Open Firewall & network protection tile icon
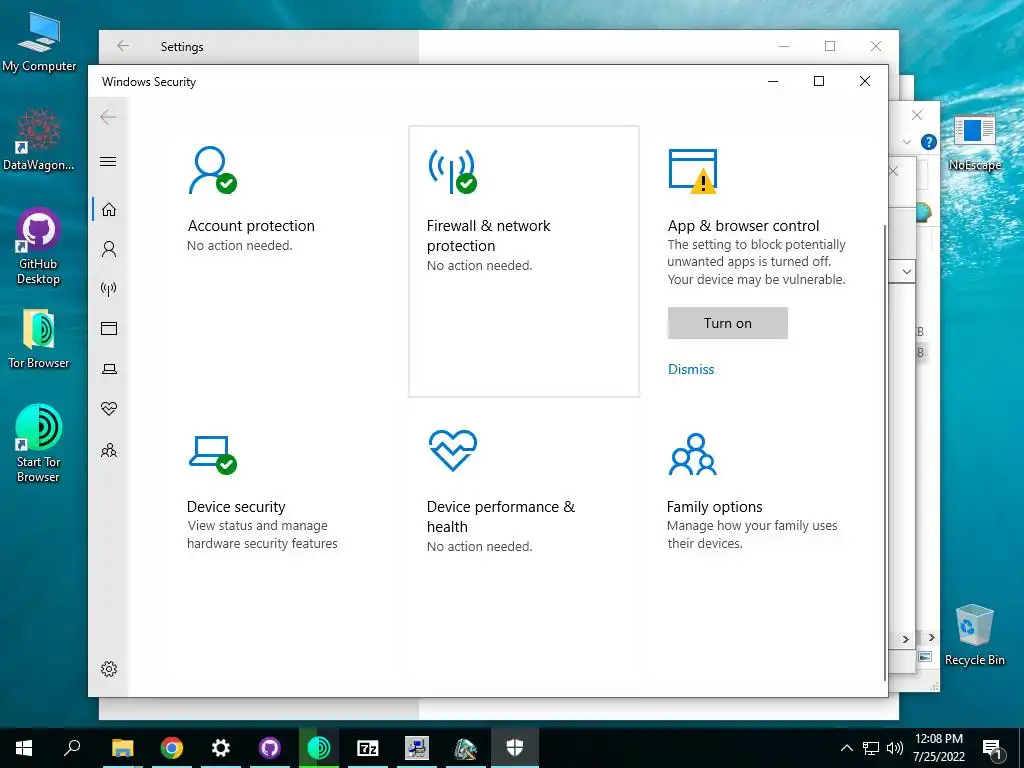The width and height of the screenshot is (1024, 768). pos(452,171)
